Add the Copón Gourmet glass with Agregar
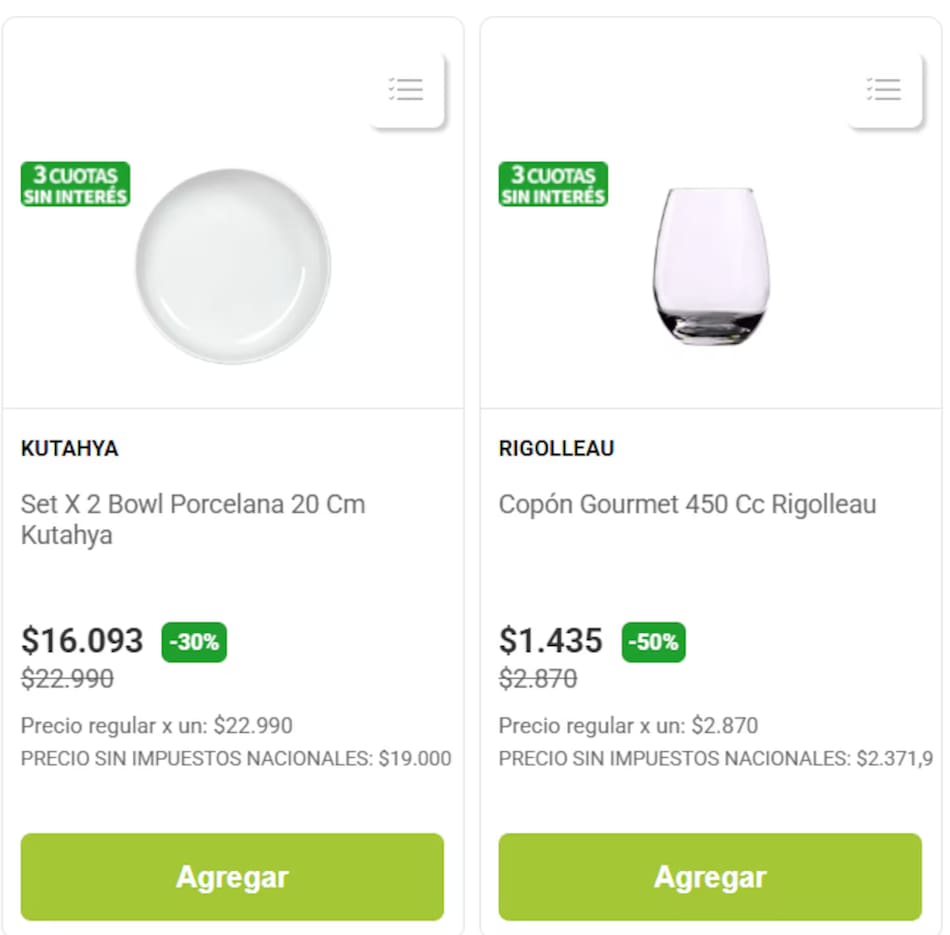The height and width of the screenshot is (935, 950). pos(710,877)
